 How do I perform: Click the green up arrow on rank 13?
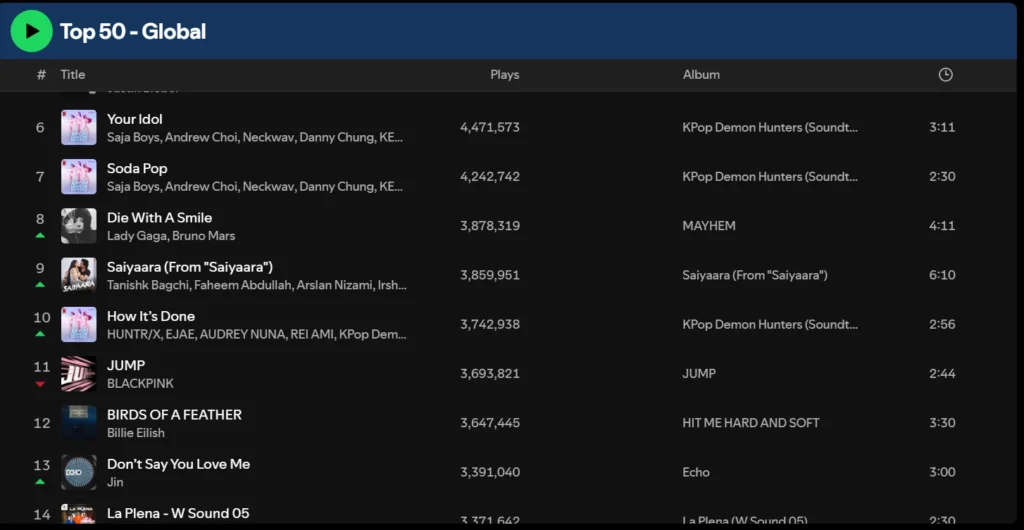[x=40, y=482]
